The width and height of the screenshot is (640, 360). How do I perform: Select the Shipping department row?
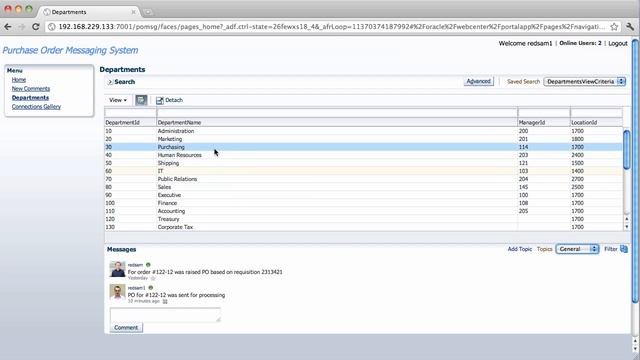pyautogui.click(x=364, y=163)
